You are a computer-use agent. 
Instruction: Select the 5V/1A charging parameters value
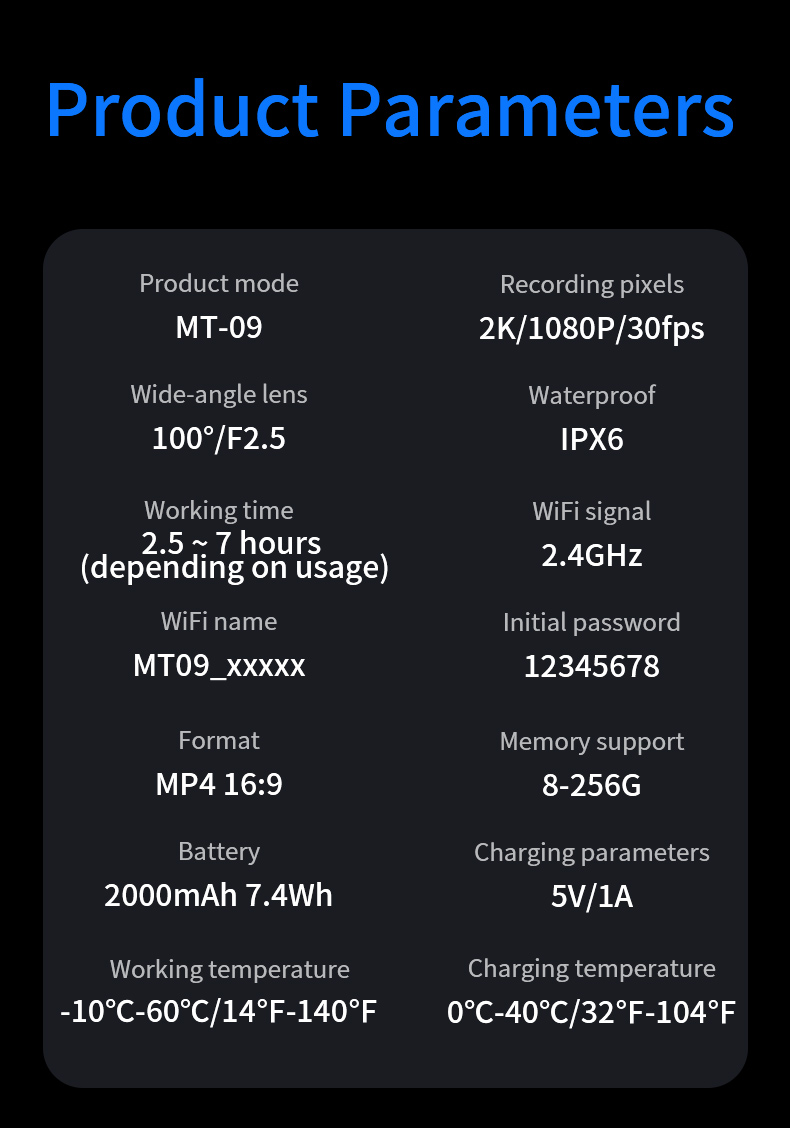coord(591,896)
